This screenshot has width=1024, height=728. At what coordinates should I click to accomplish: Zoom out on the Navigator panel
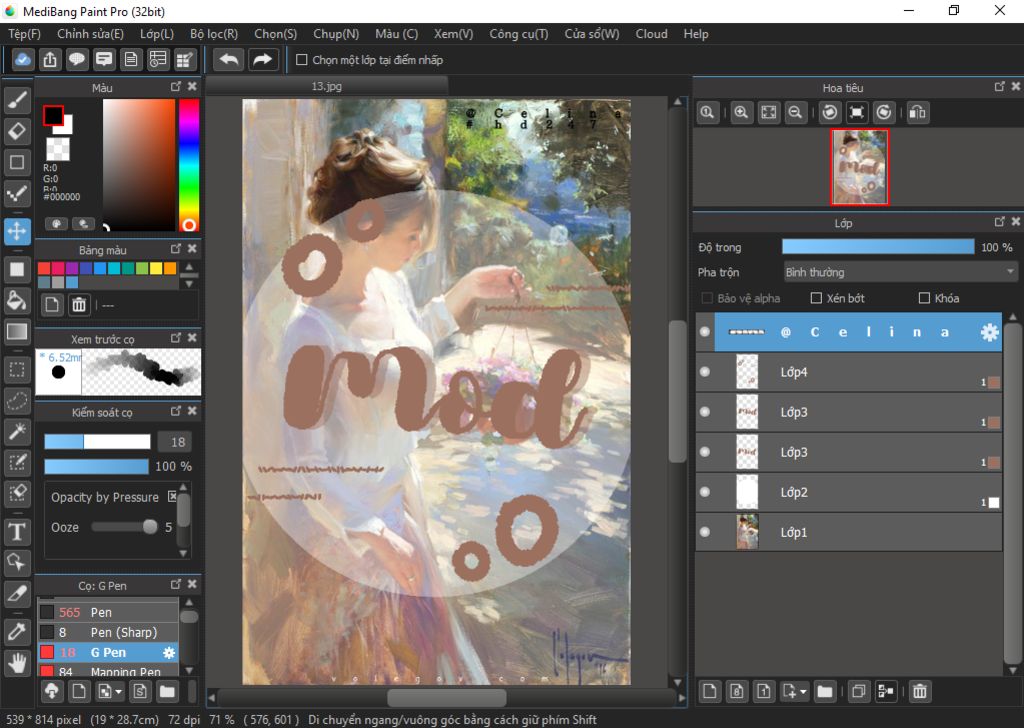pos(795,112)
